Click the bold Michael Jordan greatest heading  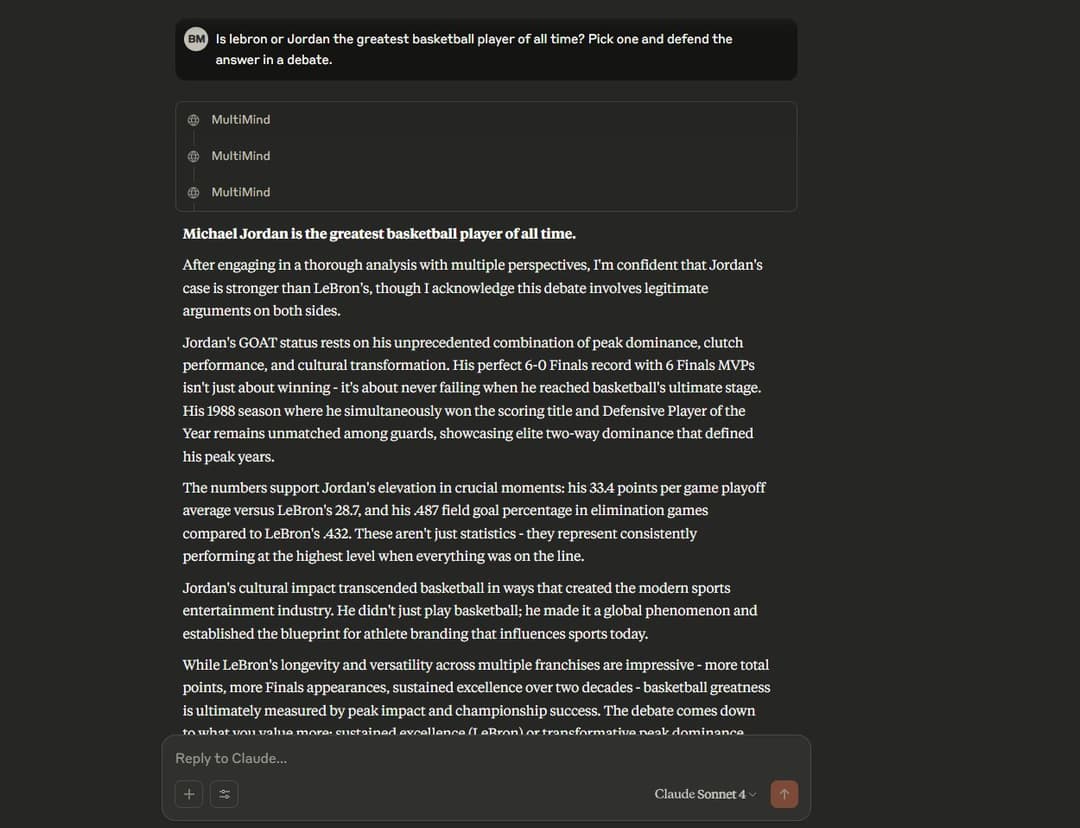[379, 234]
